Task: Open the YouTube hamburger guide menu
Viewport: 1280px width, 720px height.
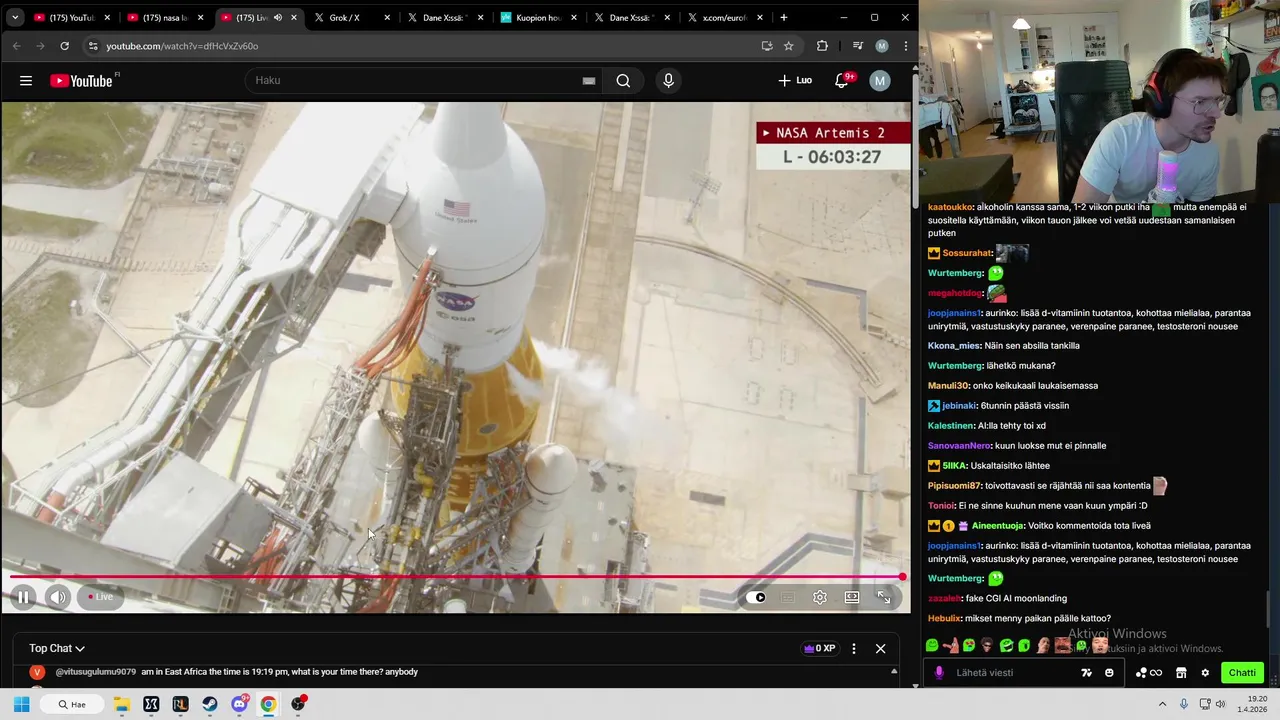Action: pyautogui.click(x=26, y=81)
